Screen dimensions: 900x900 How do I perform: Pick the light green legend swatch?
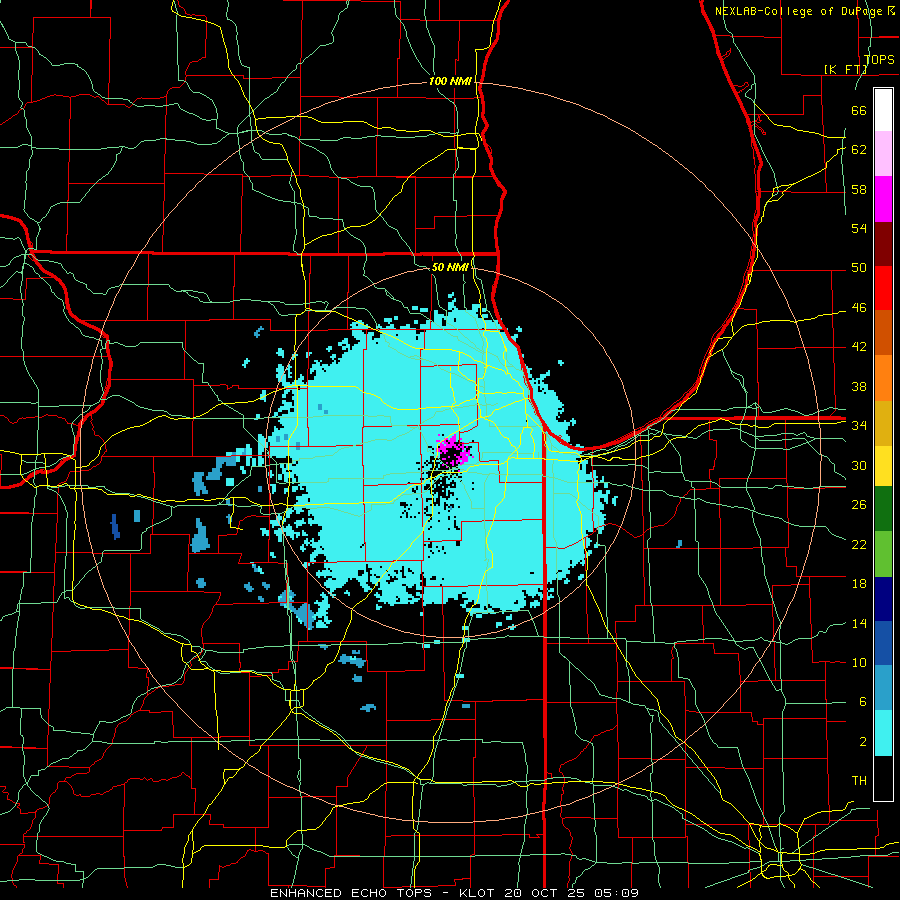(883, 553)
